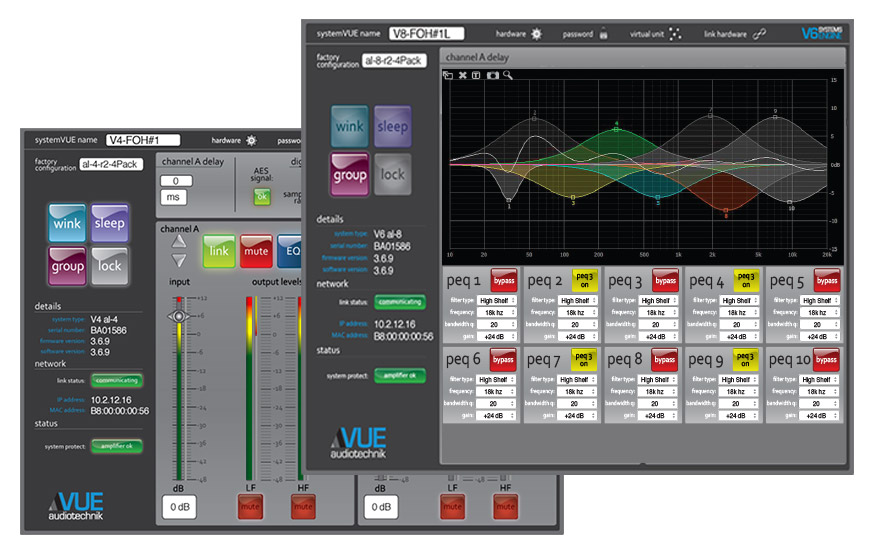872x554 pixels.
Task: Click the password lock icon in V8 window
Action: 603,34
